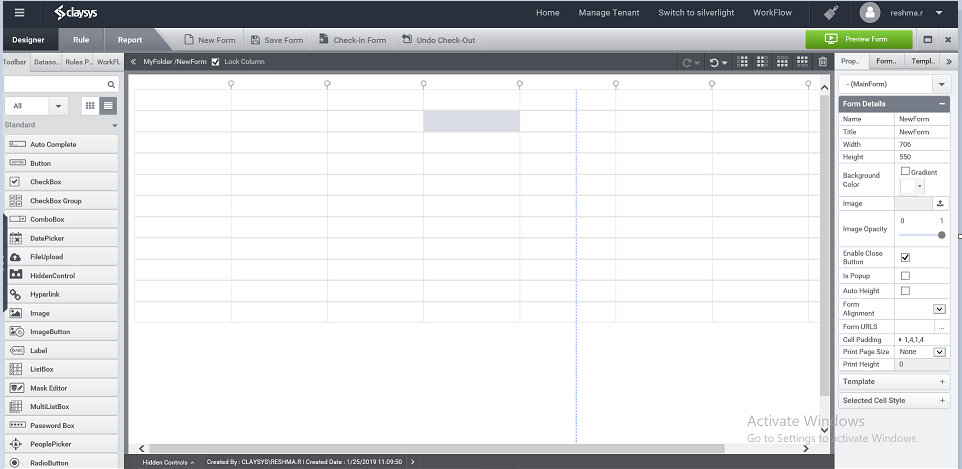Screen dimensions: 962x469
Task: Switch to the Rule tab
Action: click(81, 40)
